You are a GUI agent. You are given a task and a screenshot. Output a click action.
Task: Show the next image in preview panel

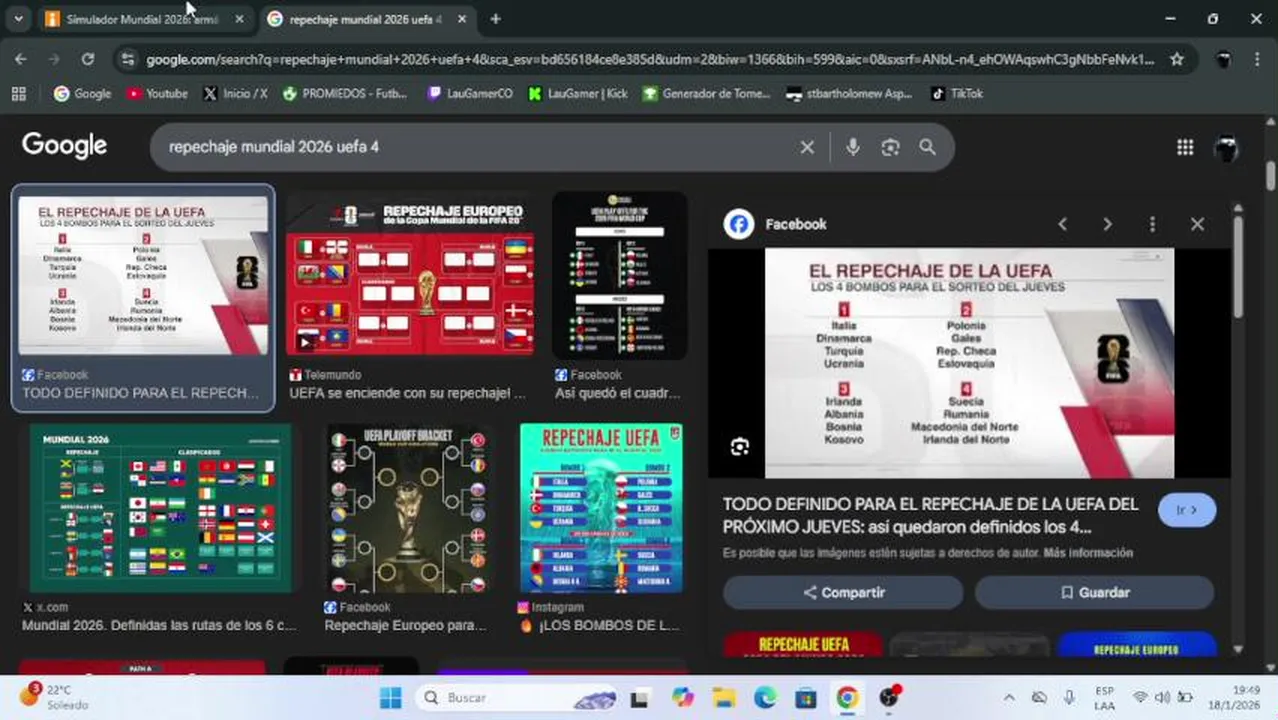pyautogui.click(x=1106, y=224)
